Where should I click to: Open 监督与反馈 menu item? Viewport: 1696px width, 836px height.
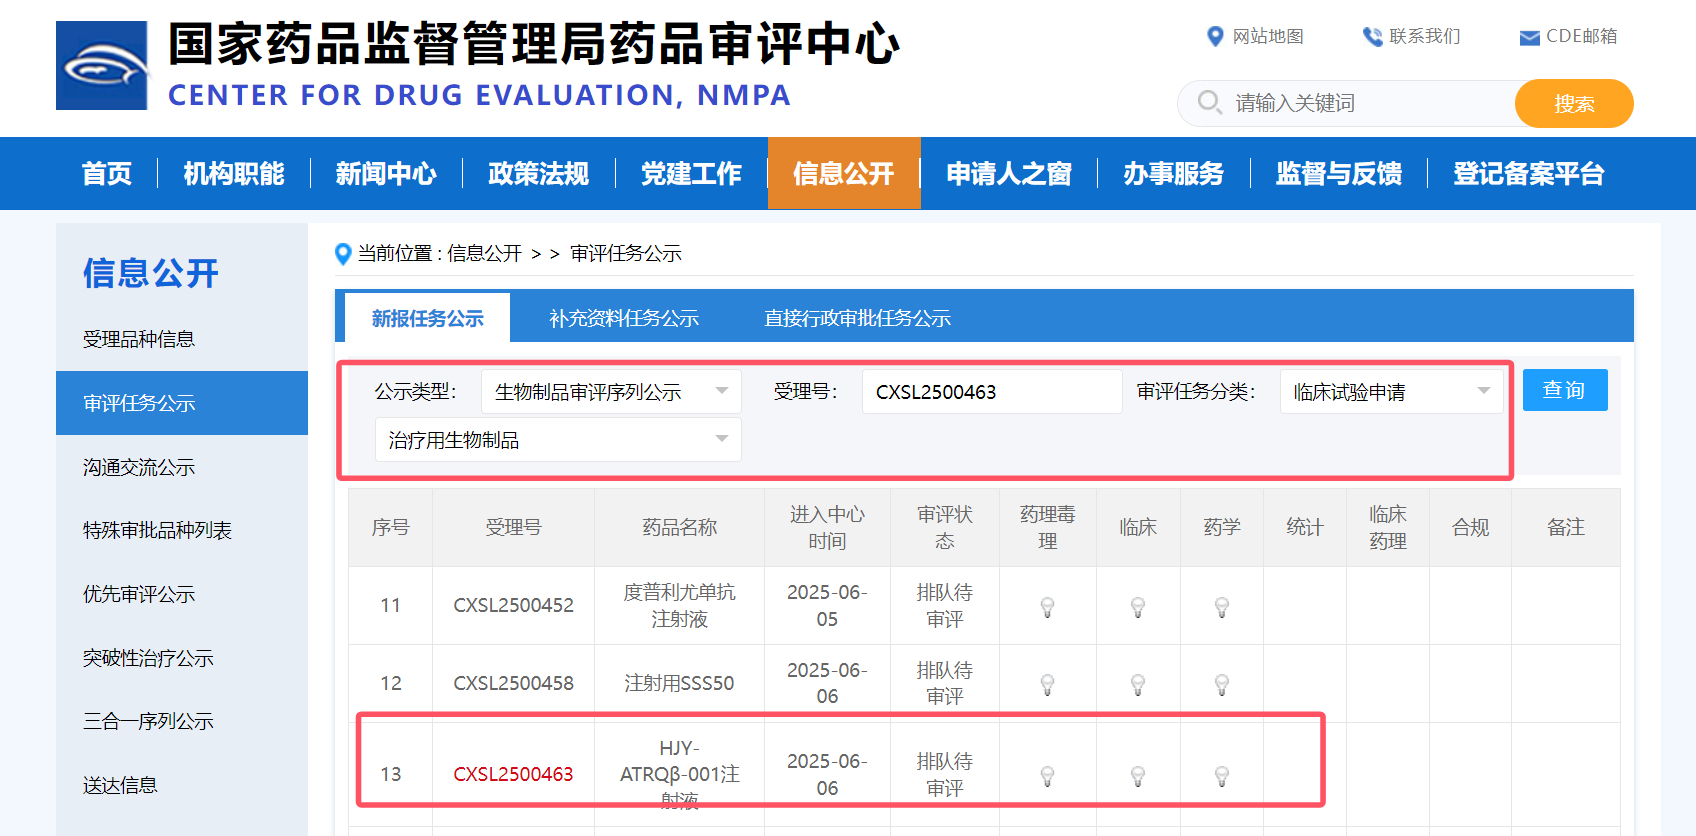click(x=1339, y=174)
